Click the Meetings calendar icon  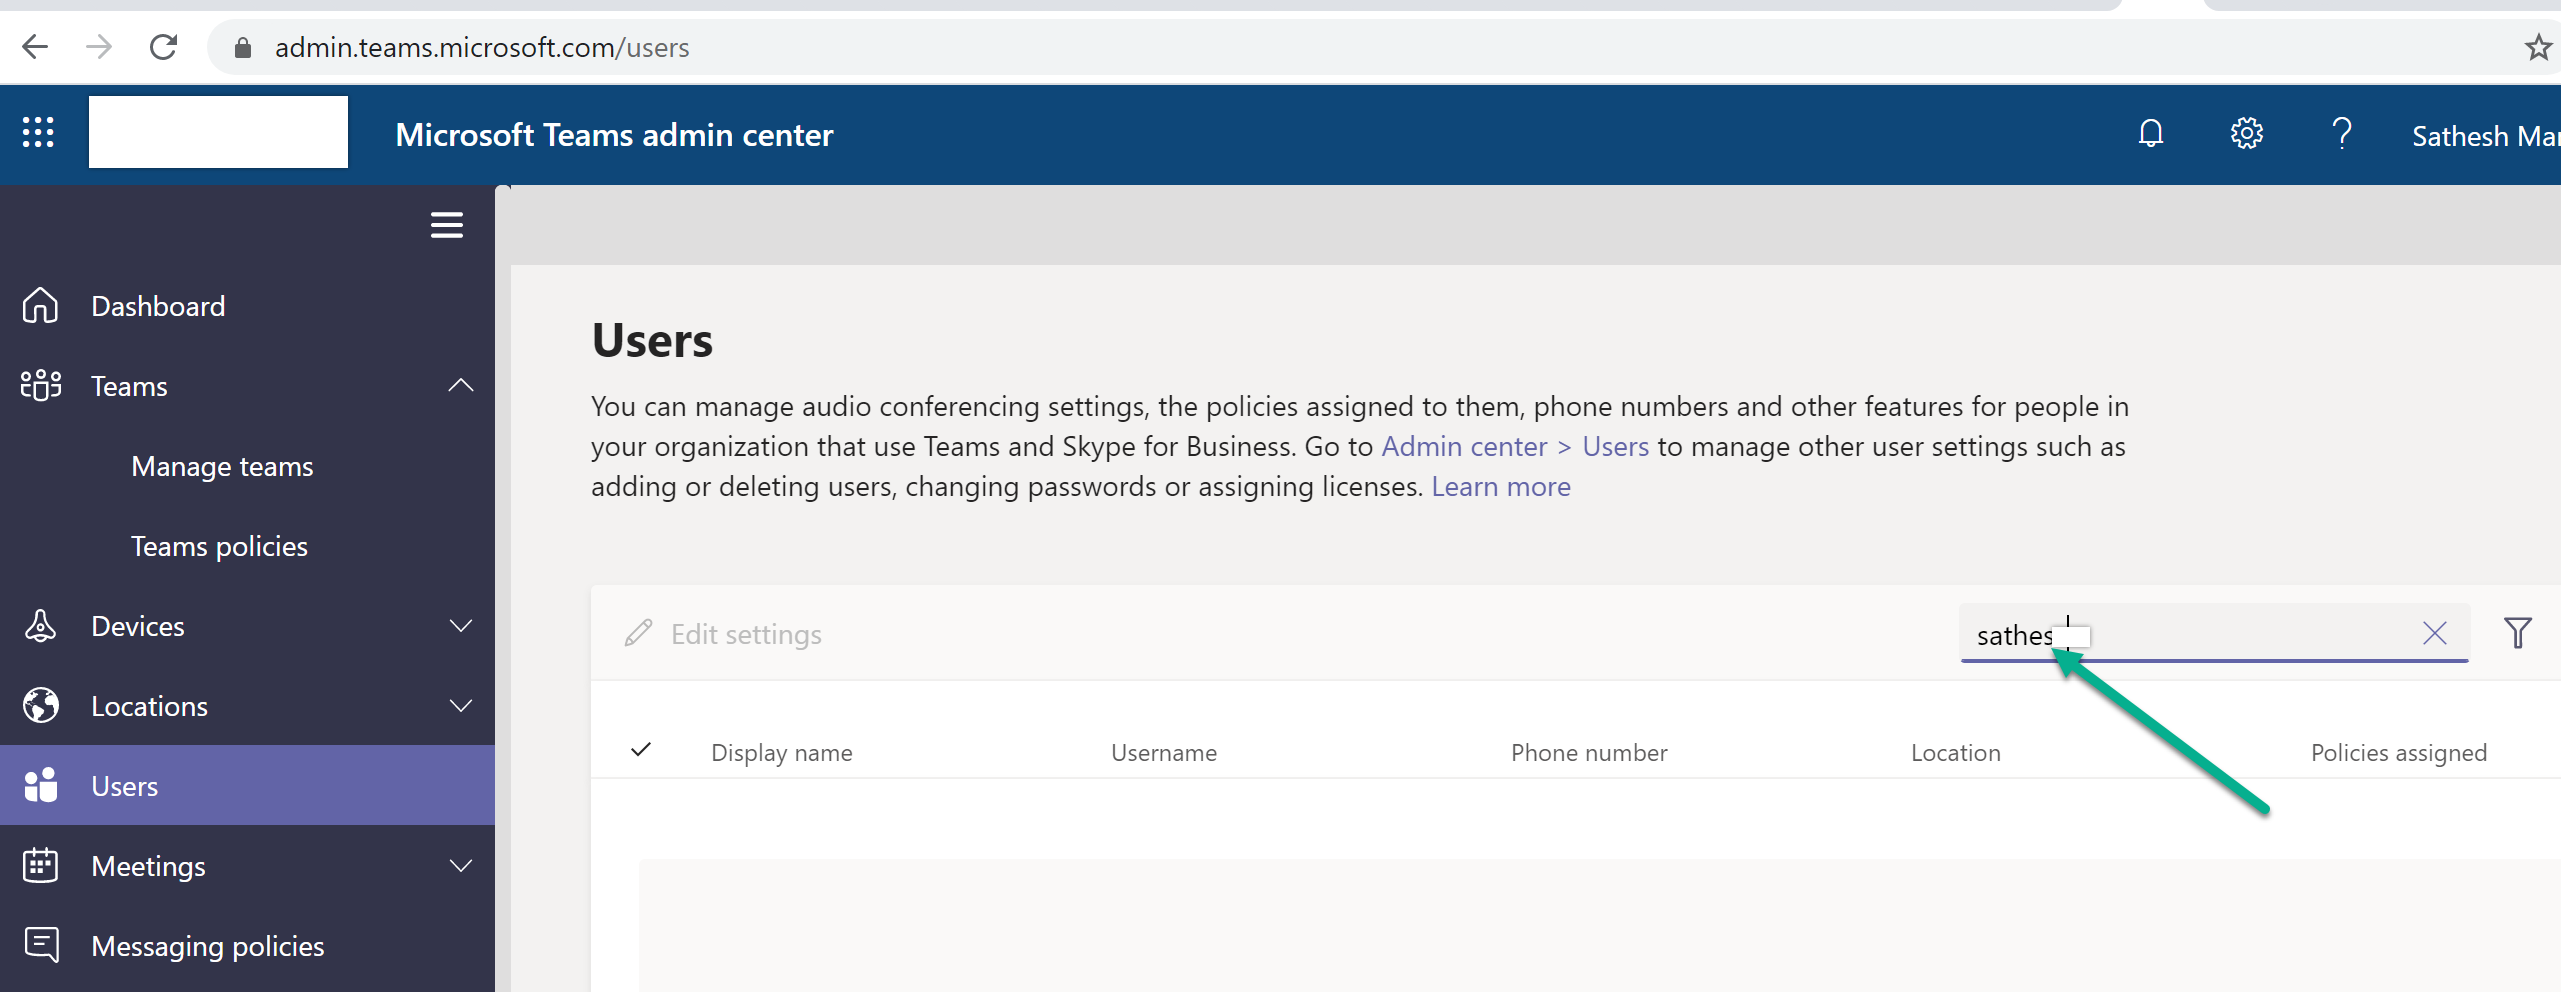40,865
